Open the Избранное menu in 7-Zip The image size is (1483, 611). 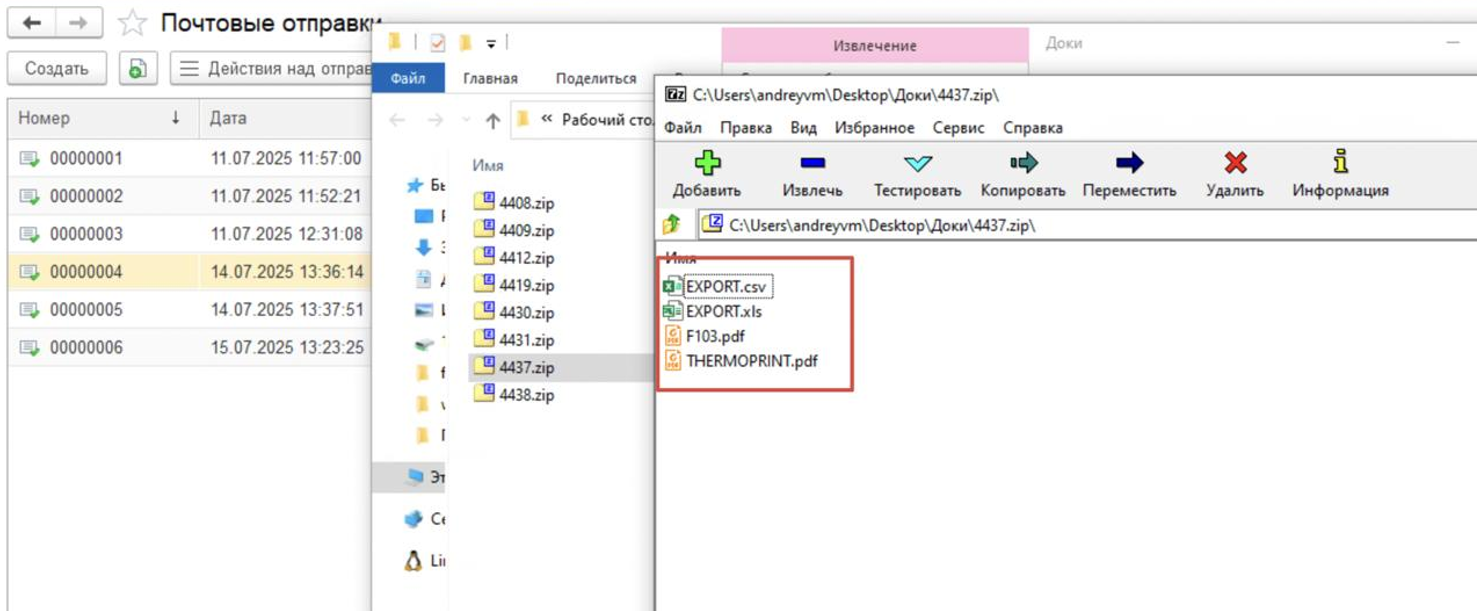pos(874,128)
